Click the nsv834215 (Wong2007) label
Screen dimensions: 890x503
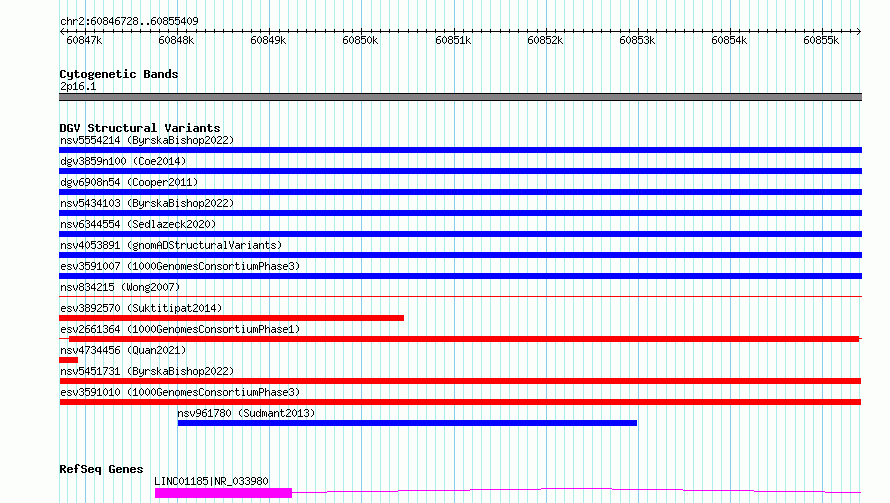[120, 287]
